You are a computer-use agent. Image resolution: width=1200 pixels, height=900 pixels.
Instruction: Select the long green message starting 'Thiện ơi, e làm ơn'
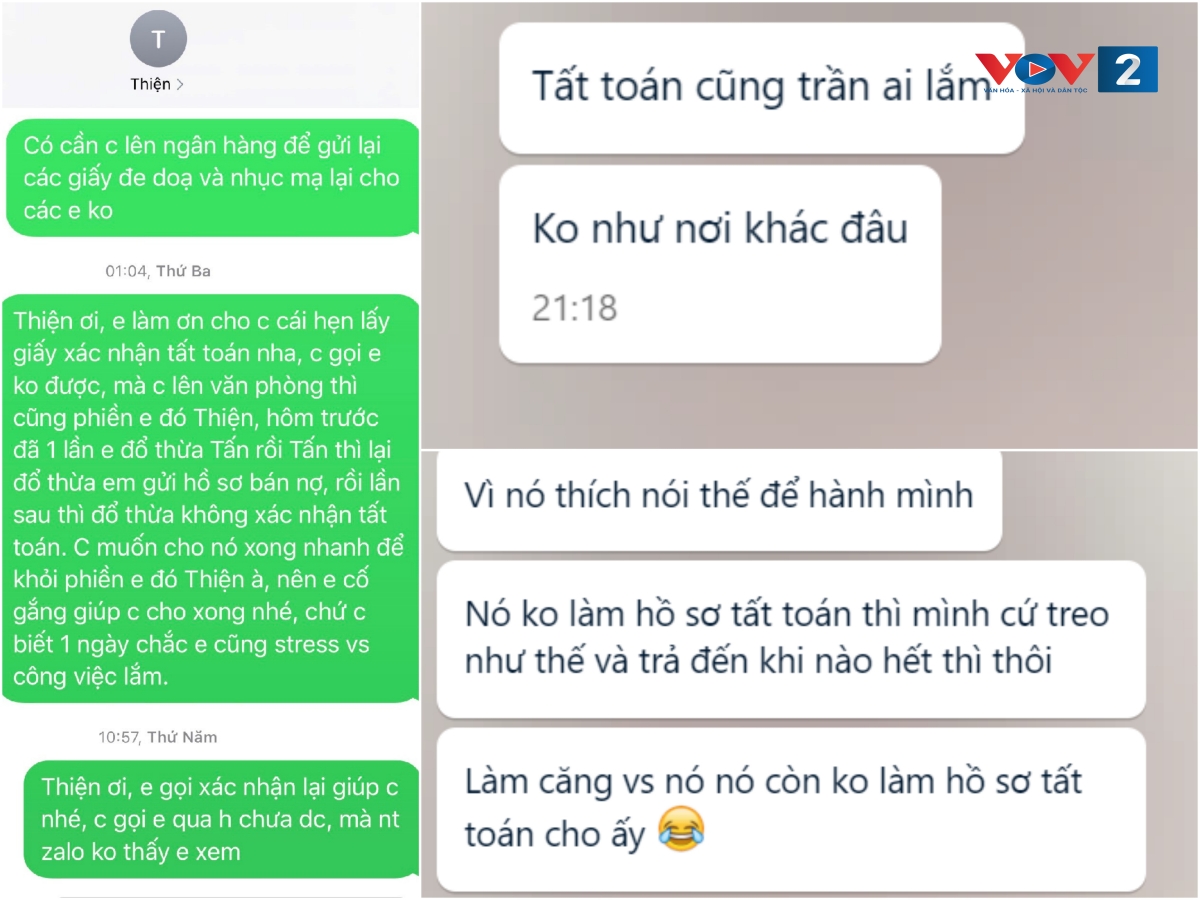[210, 498]
